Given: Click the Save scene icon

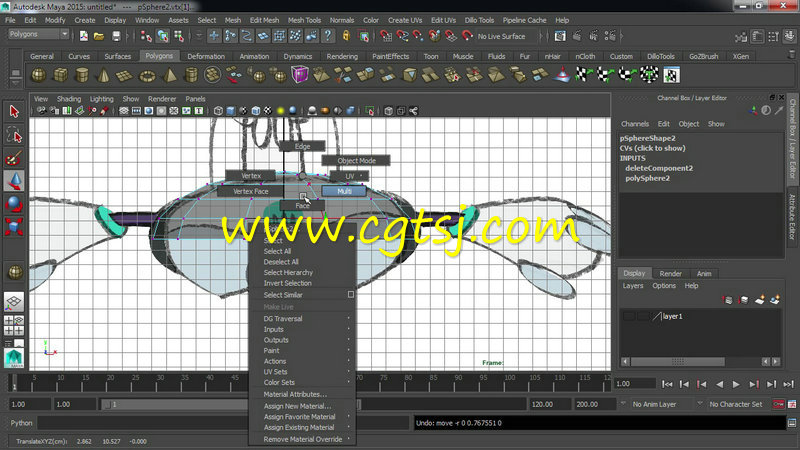Looking at the screenshot, I should point(116,36).
